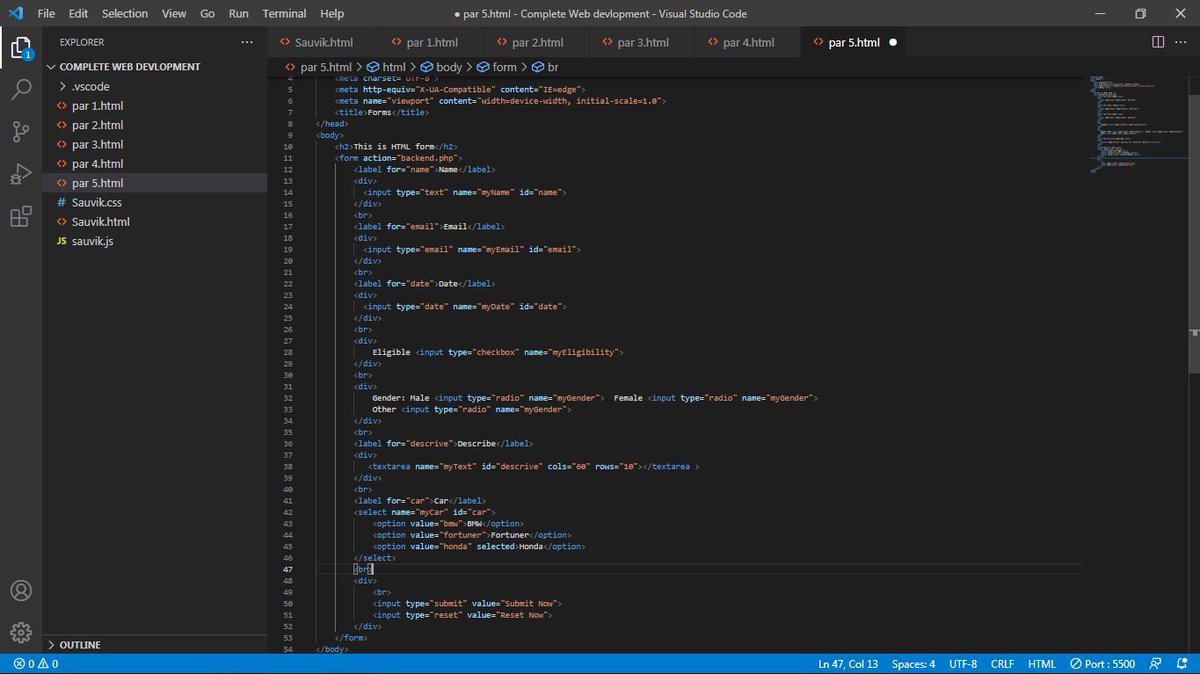
Task: Open the Accounts menu icon
Action: (x=21, y=591)
